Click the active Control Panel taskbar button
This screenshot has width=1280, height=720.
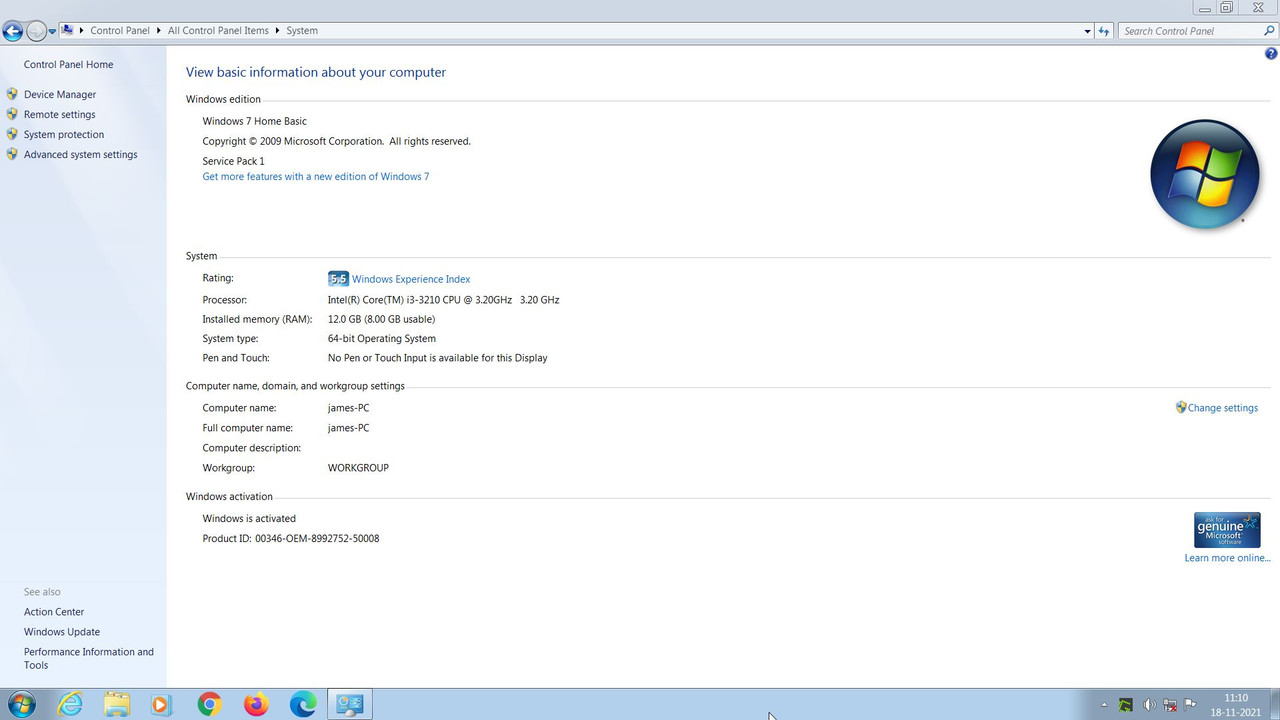pos(350,704)
